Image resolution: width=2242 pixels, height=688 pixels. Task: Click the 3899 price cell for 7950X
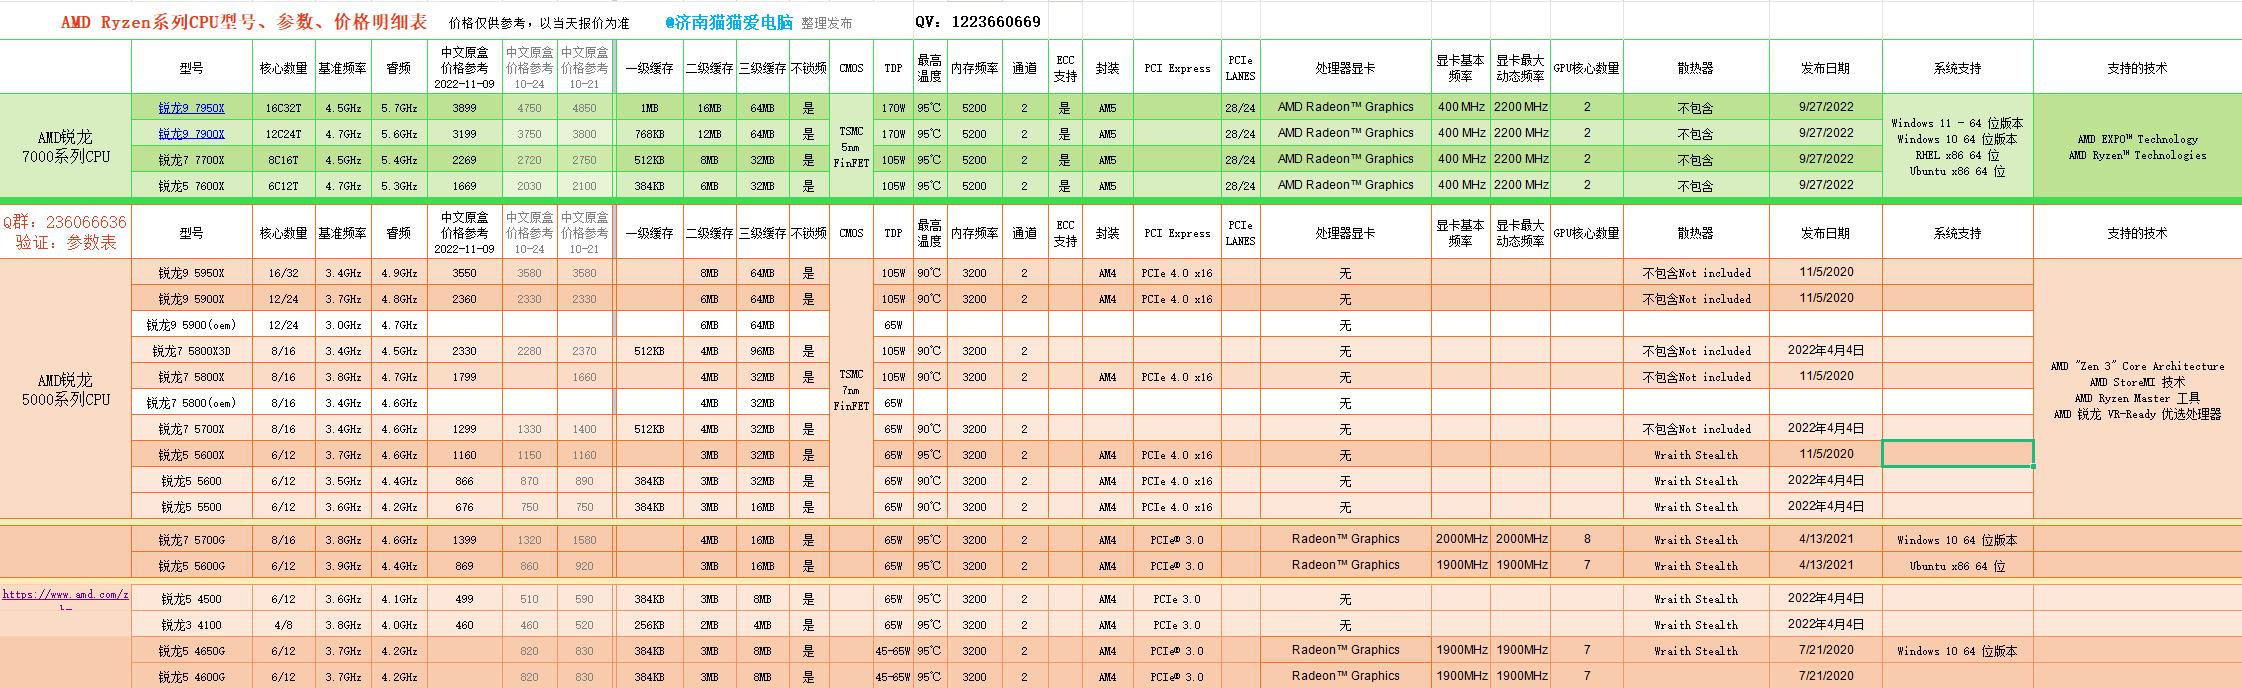point(464,108)
